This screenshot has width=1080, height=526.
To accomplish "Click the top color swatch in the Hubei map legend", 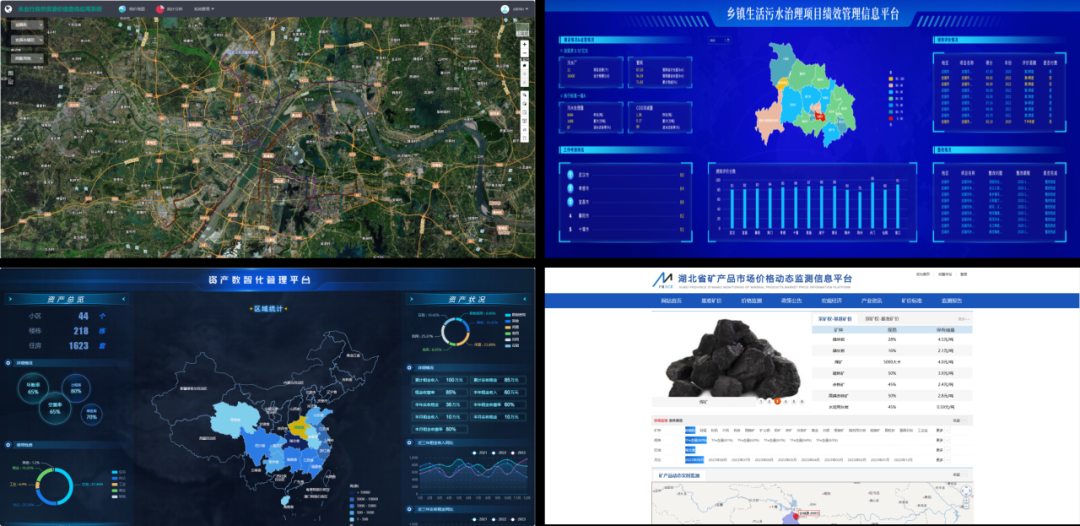I will tap(889, 77).
